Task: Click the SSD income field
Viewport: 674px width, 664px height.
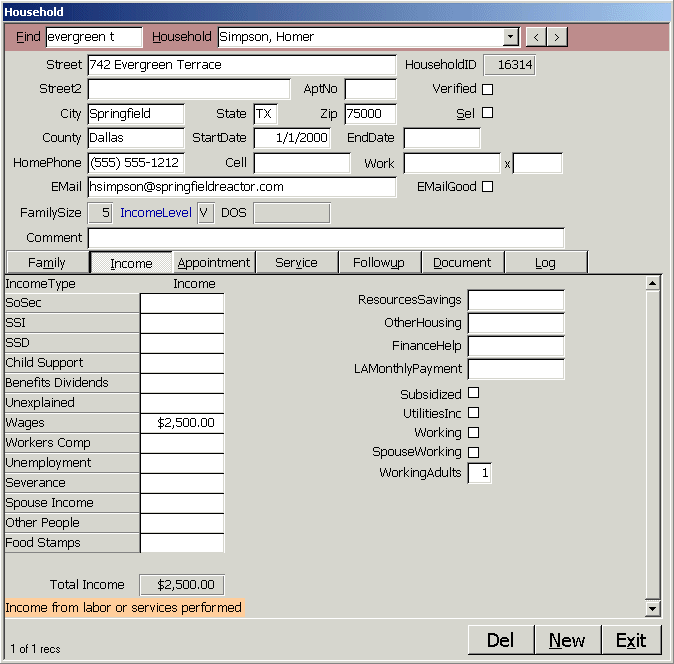Action: click(182, 343)
